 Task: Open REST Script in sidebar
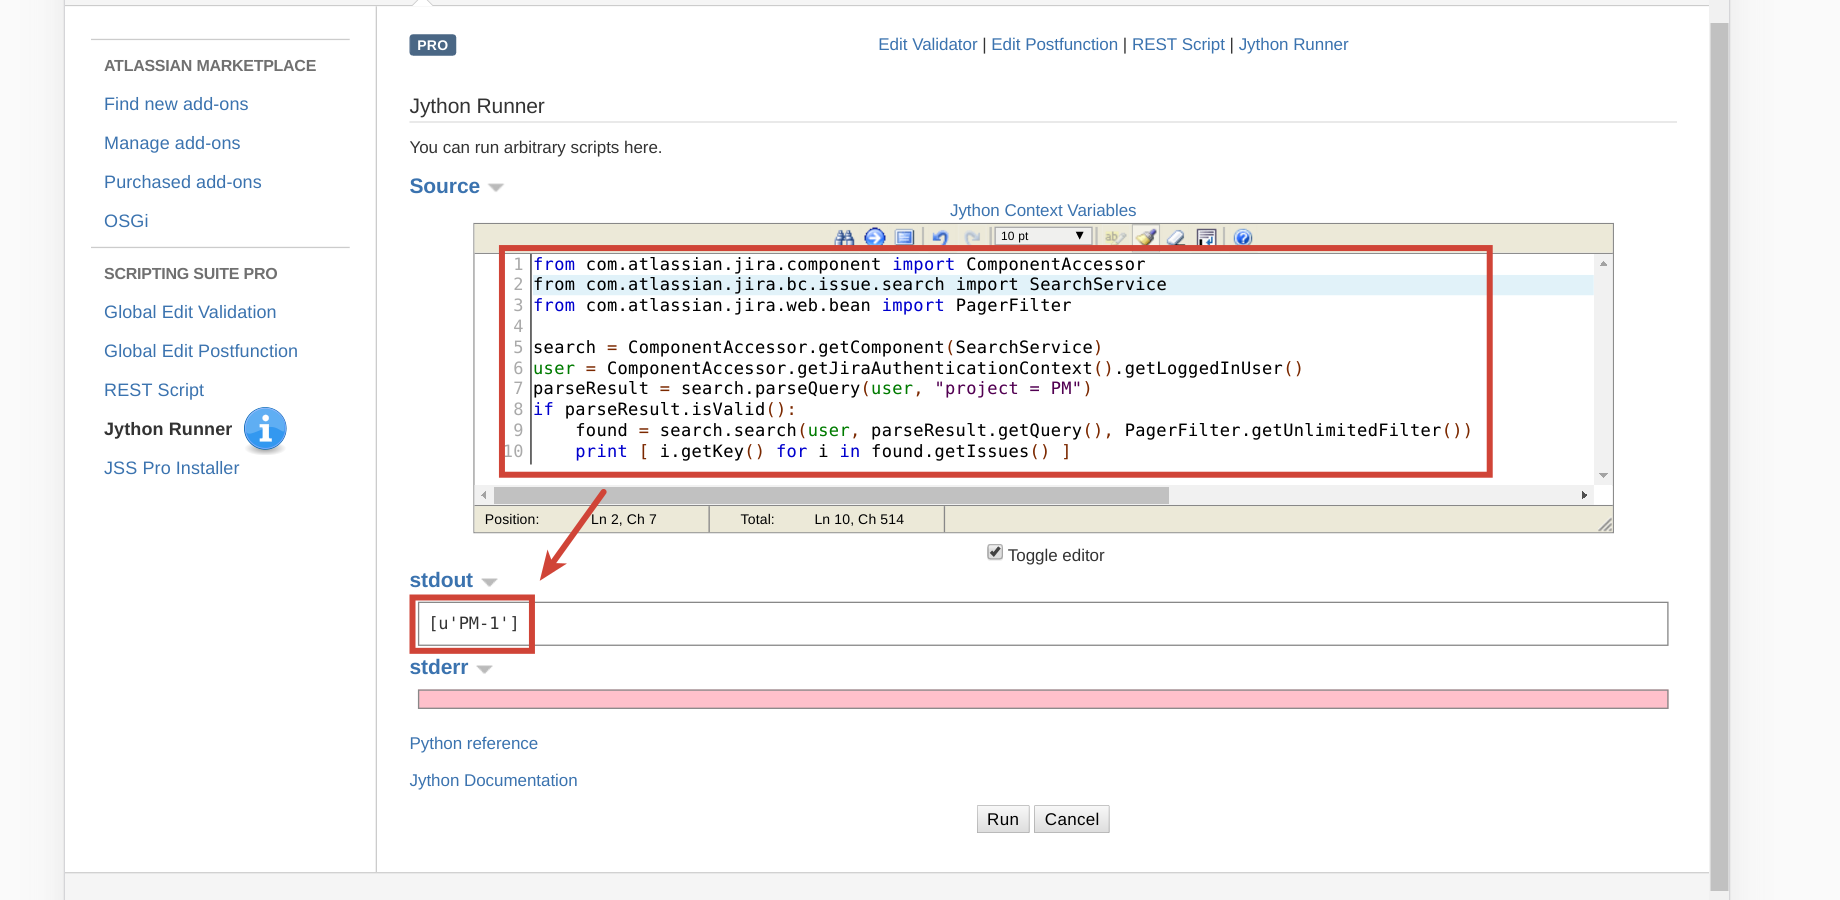(154, 390)
